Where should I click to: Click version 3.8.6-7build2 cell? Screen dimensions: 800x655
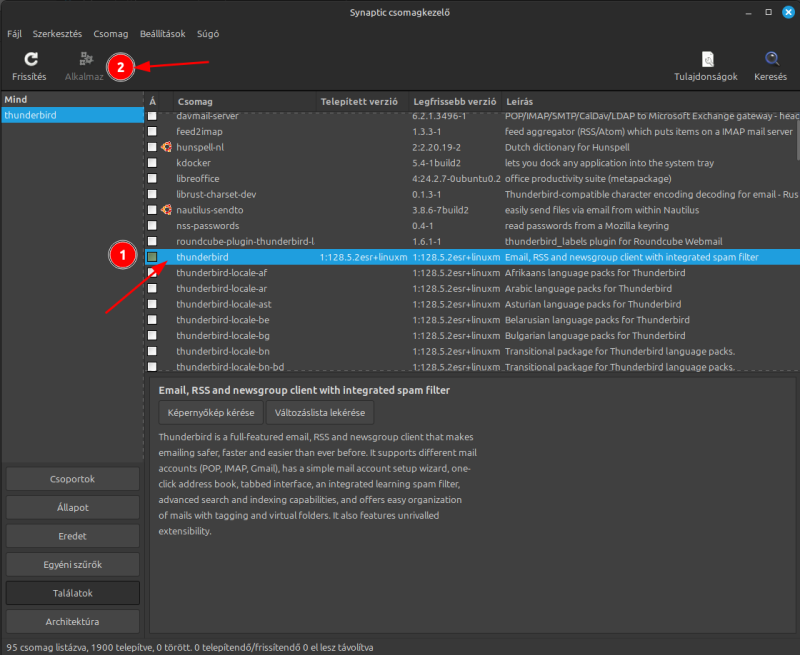point(440,210)
